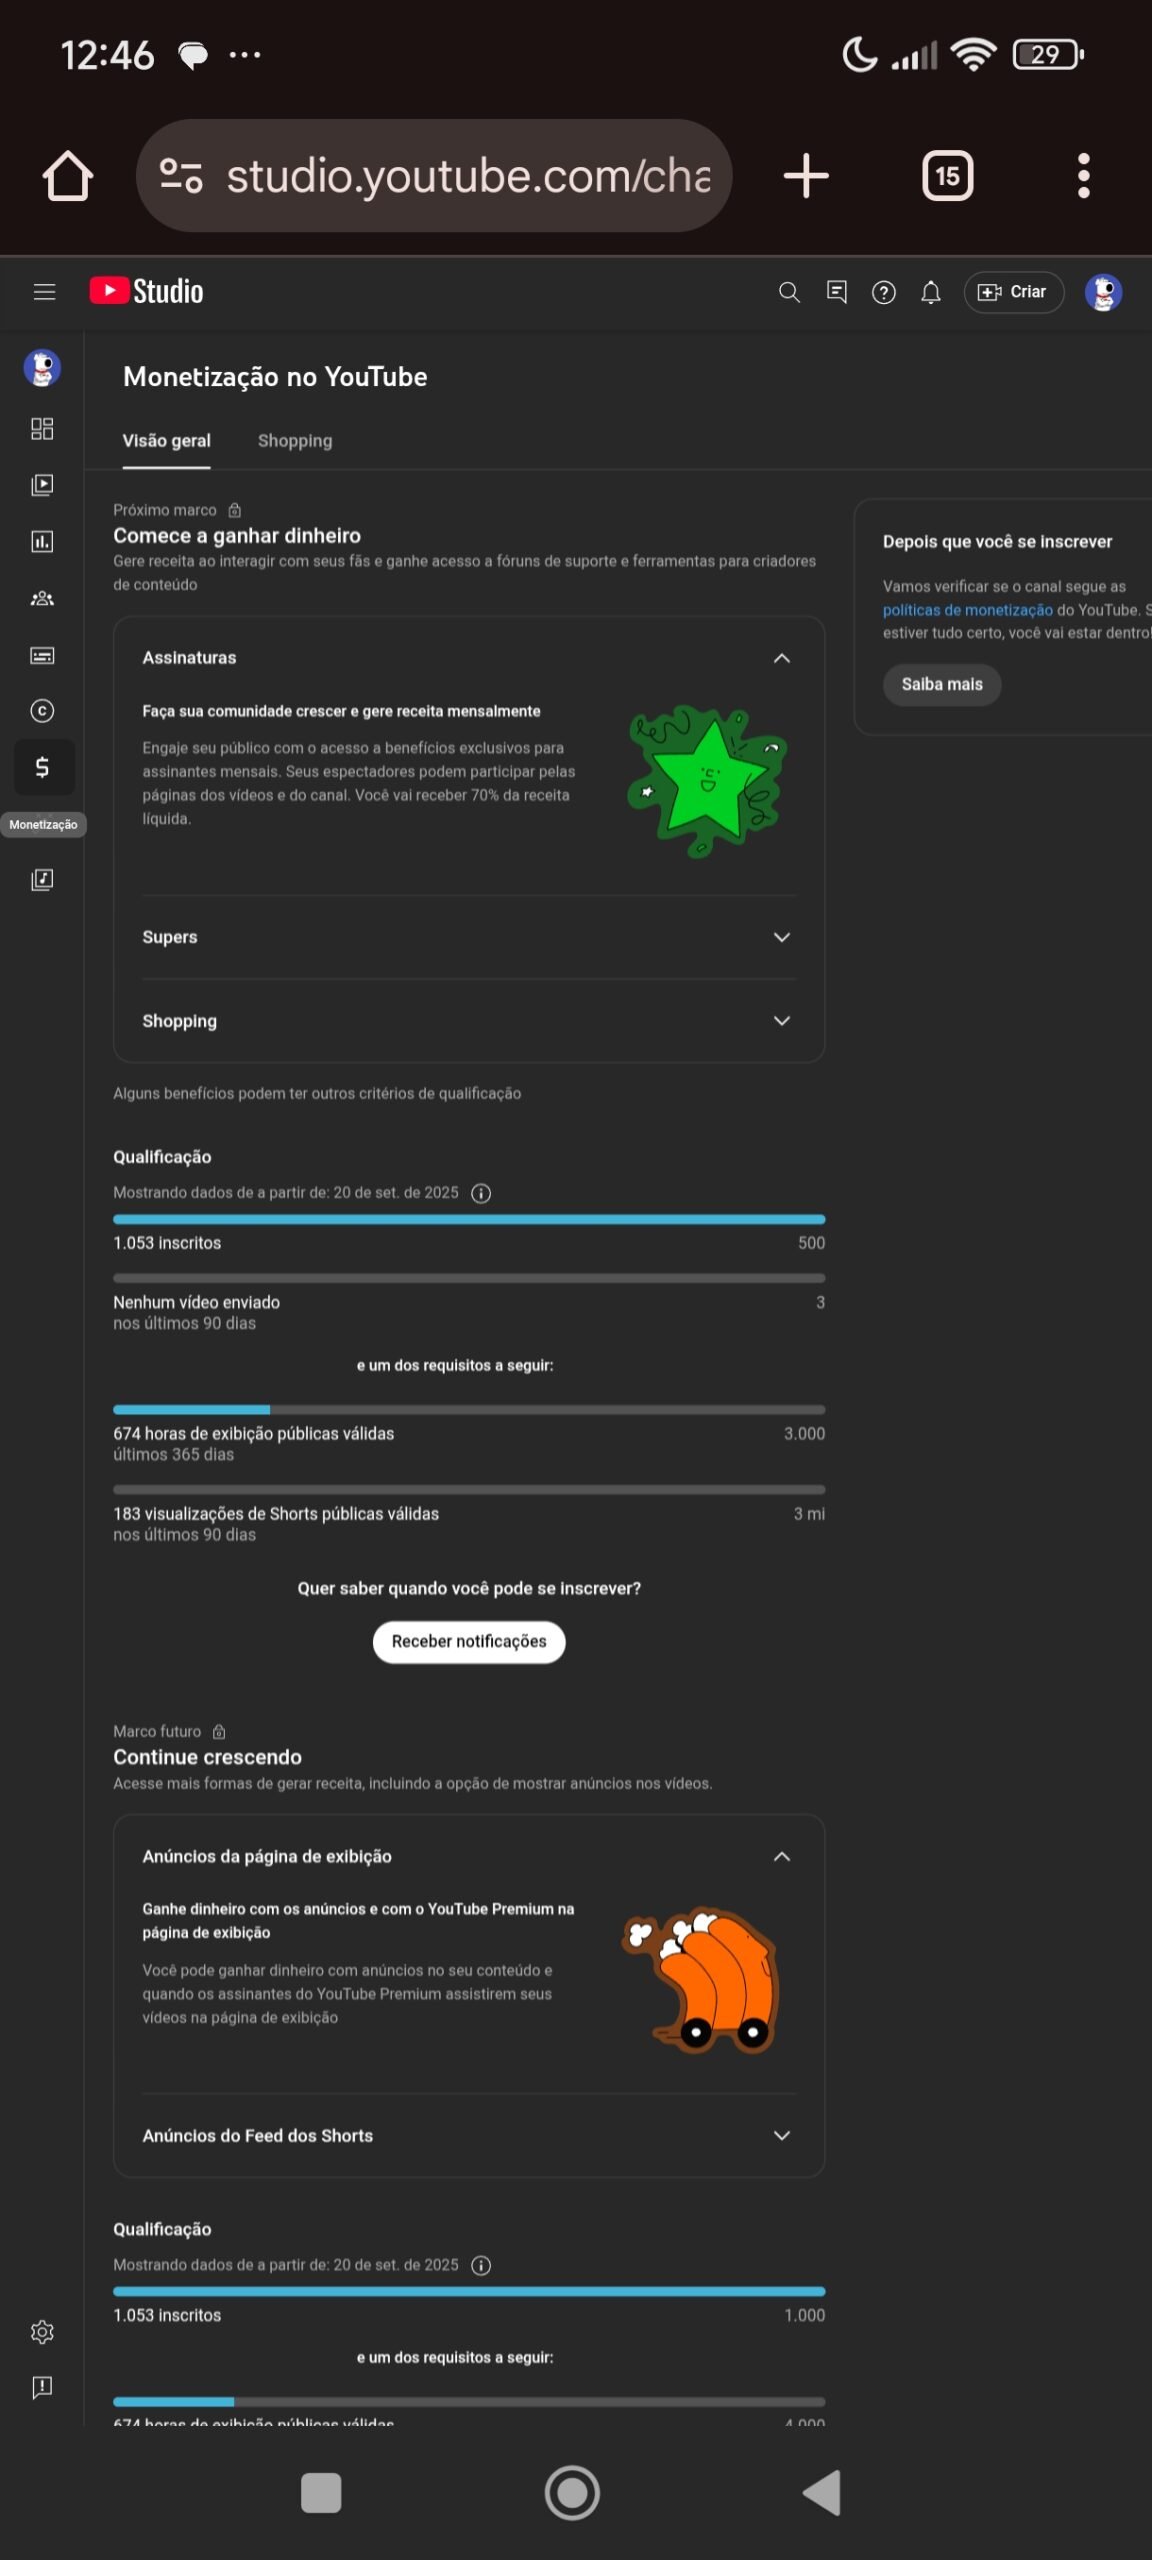Click the Receber notificações button
1152x2560 pixels.
[x=469, y=1642]
